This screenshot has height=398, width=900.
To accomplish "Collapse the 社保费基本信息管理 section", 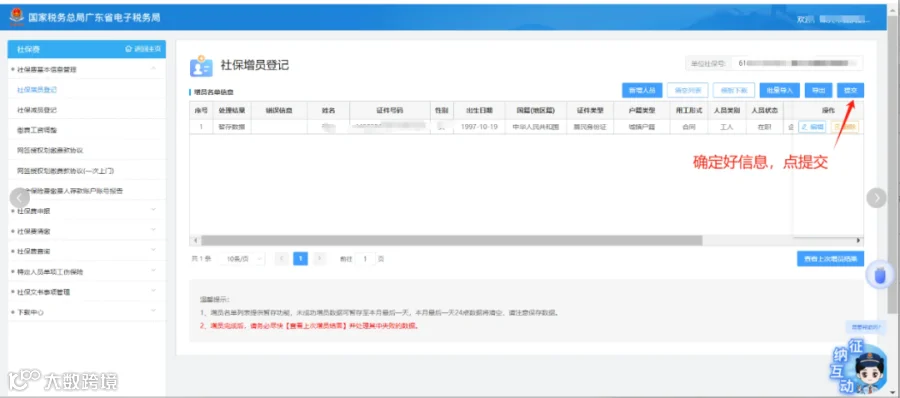I will point(153,69).
